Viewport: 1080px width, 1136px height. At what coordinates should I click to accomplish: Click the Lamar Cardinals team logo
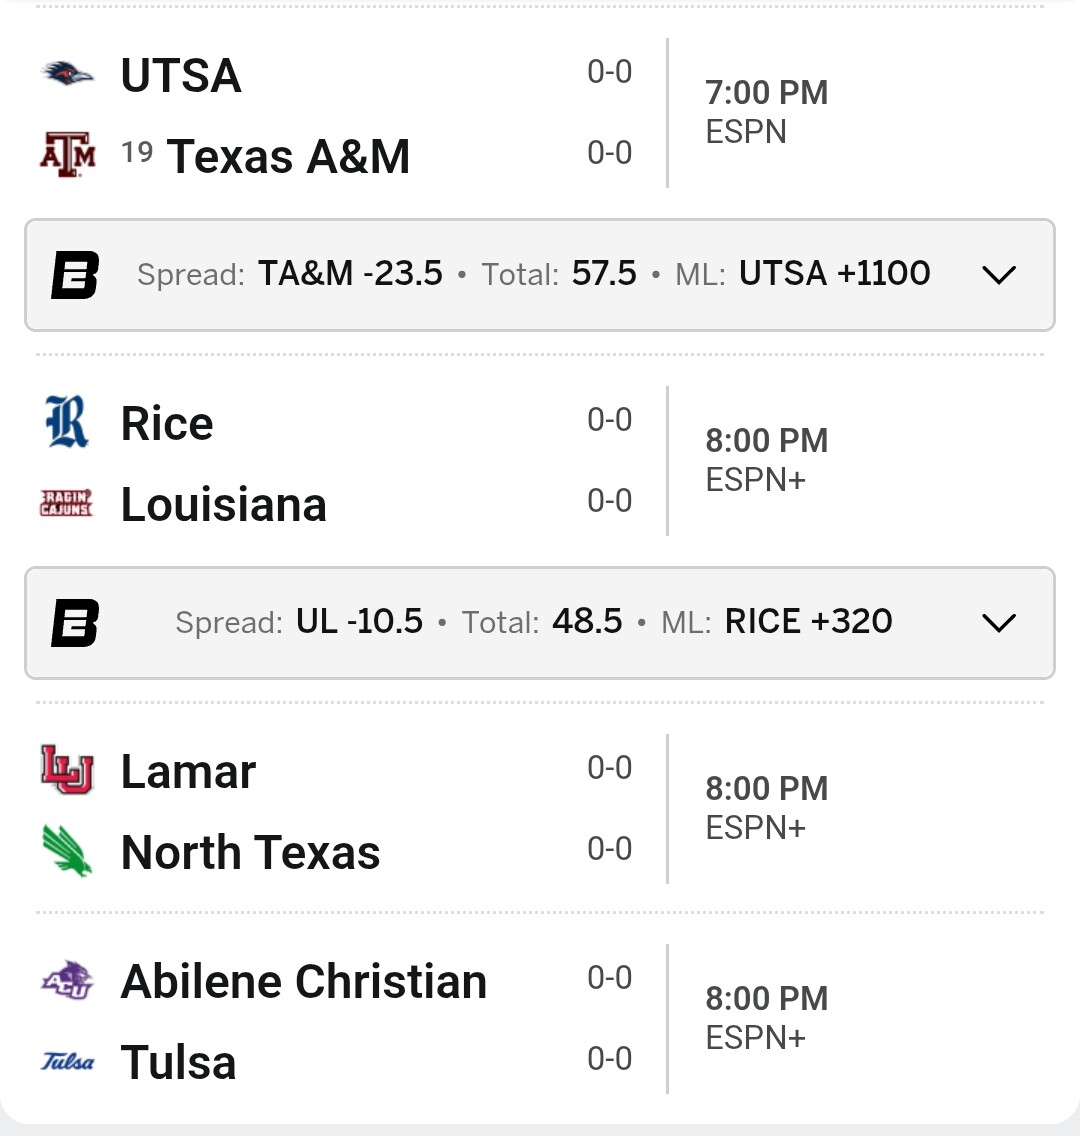[x=67, y=770]
